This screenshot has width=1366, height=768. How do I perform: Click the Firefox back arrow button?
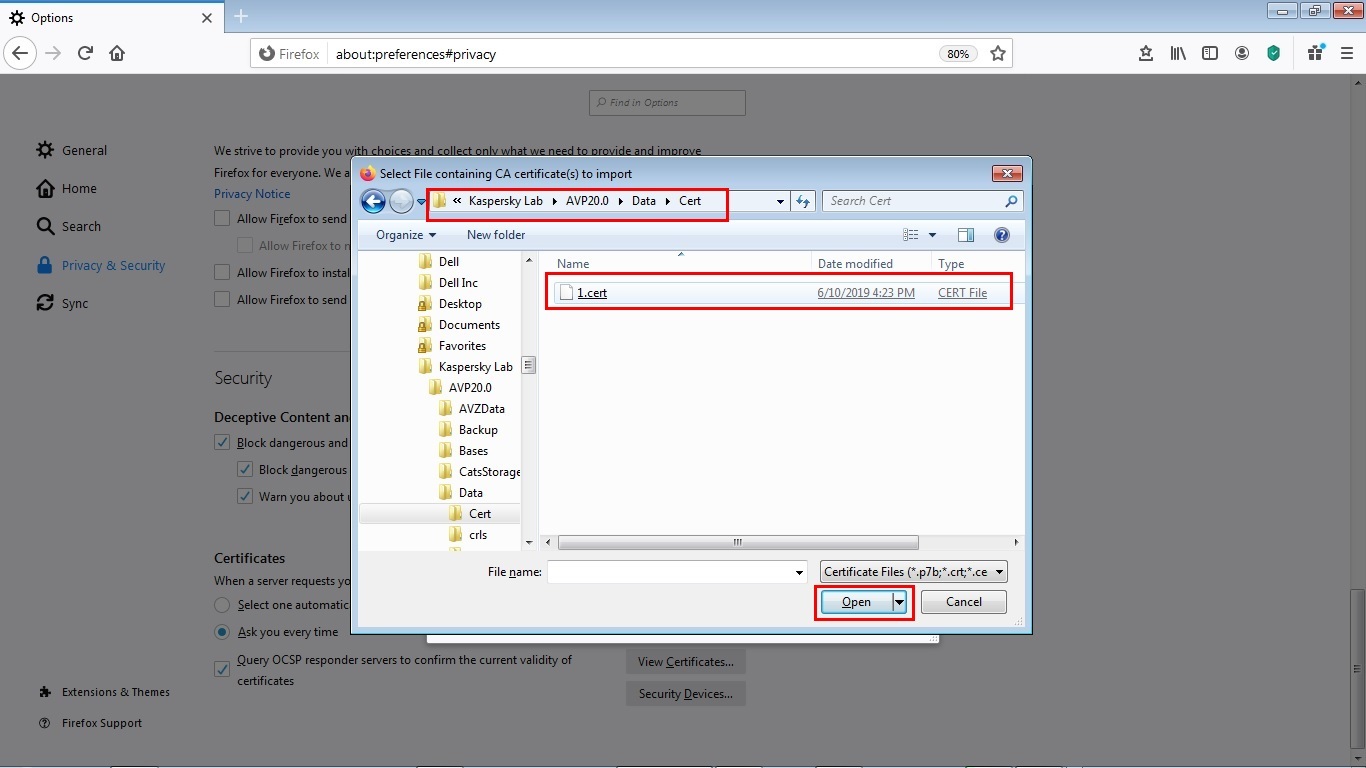click(x=20, y=54)
